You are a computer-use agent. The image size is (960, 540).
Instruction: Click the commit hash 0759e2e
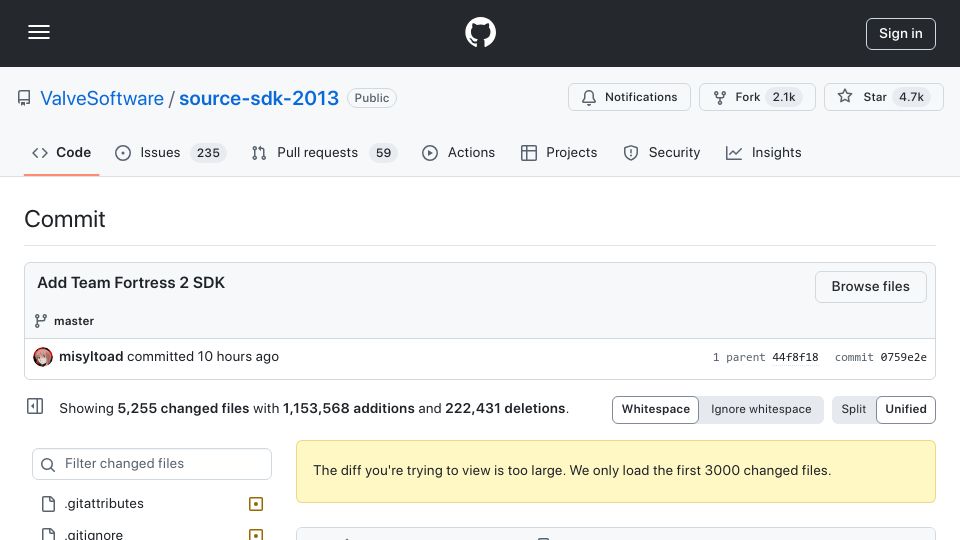(x=903, y=357)
